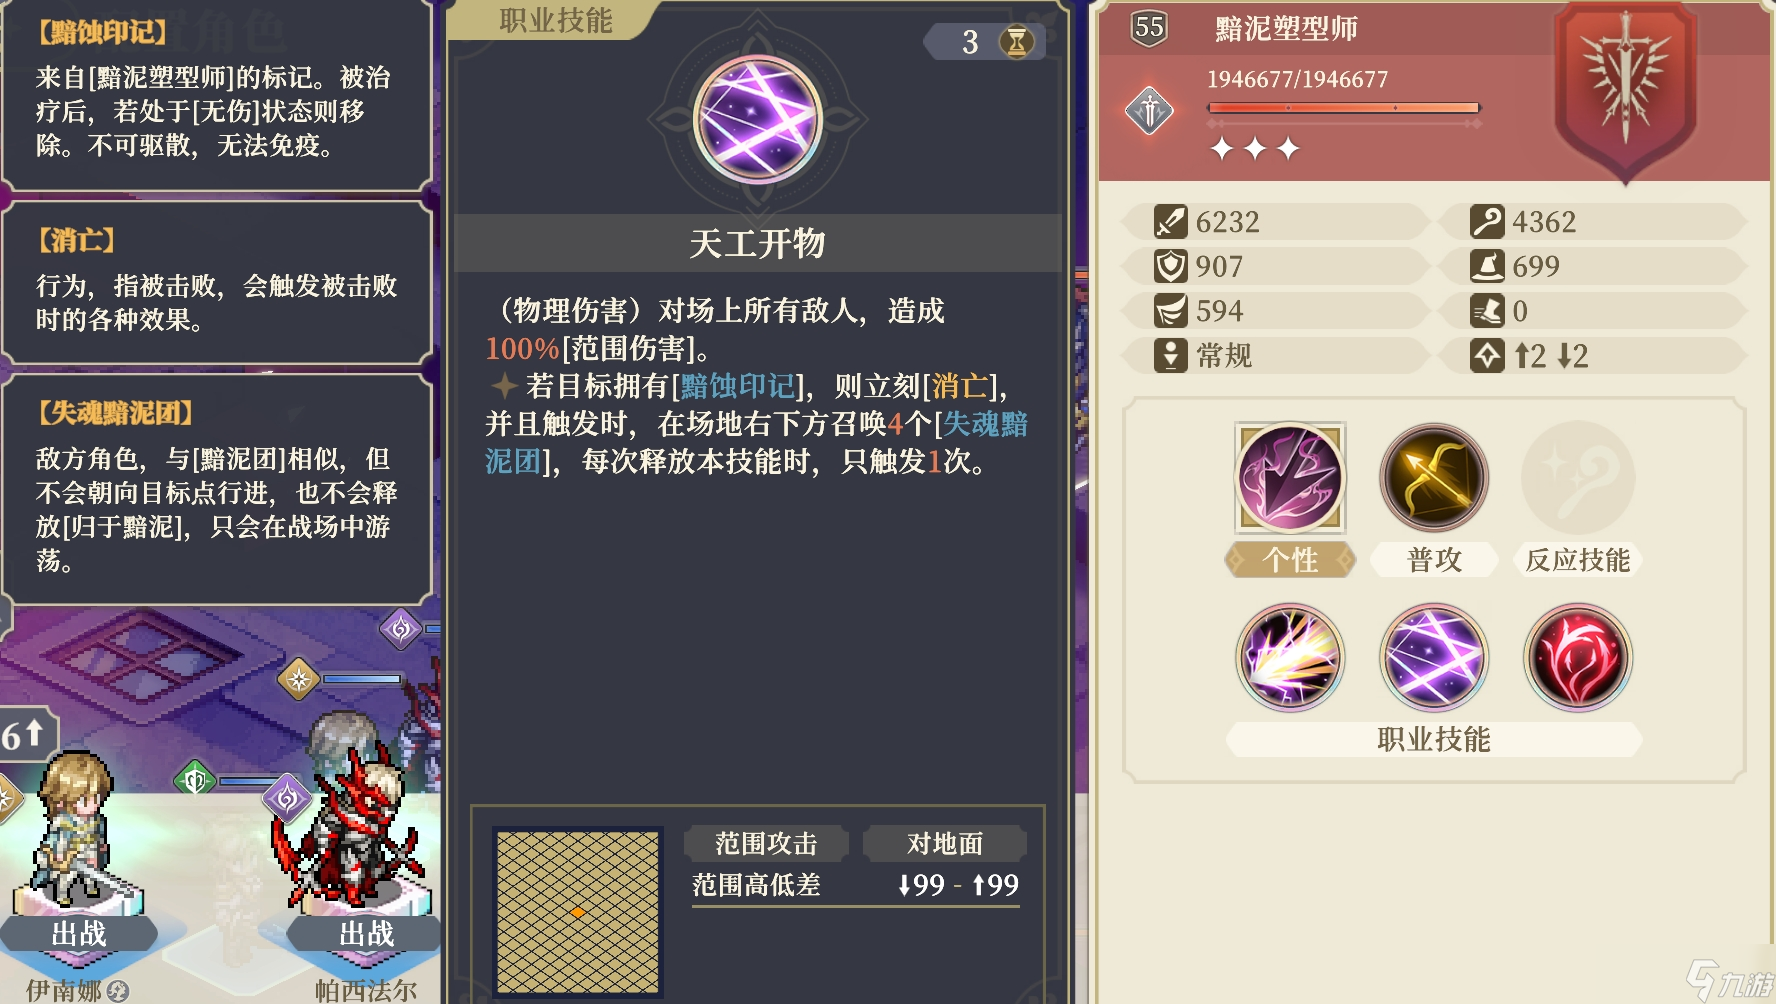Screen dimensions: 1776x1004
Task: Select the 普攻 bow attack icon
Action: click(x=1434, y=477)
